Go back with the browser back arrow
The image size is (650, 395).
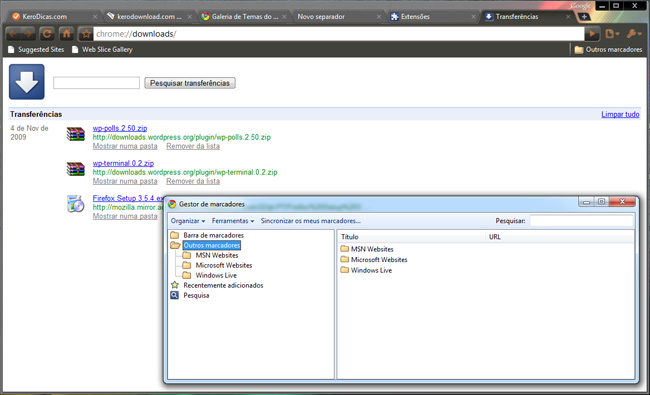13,34
